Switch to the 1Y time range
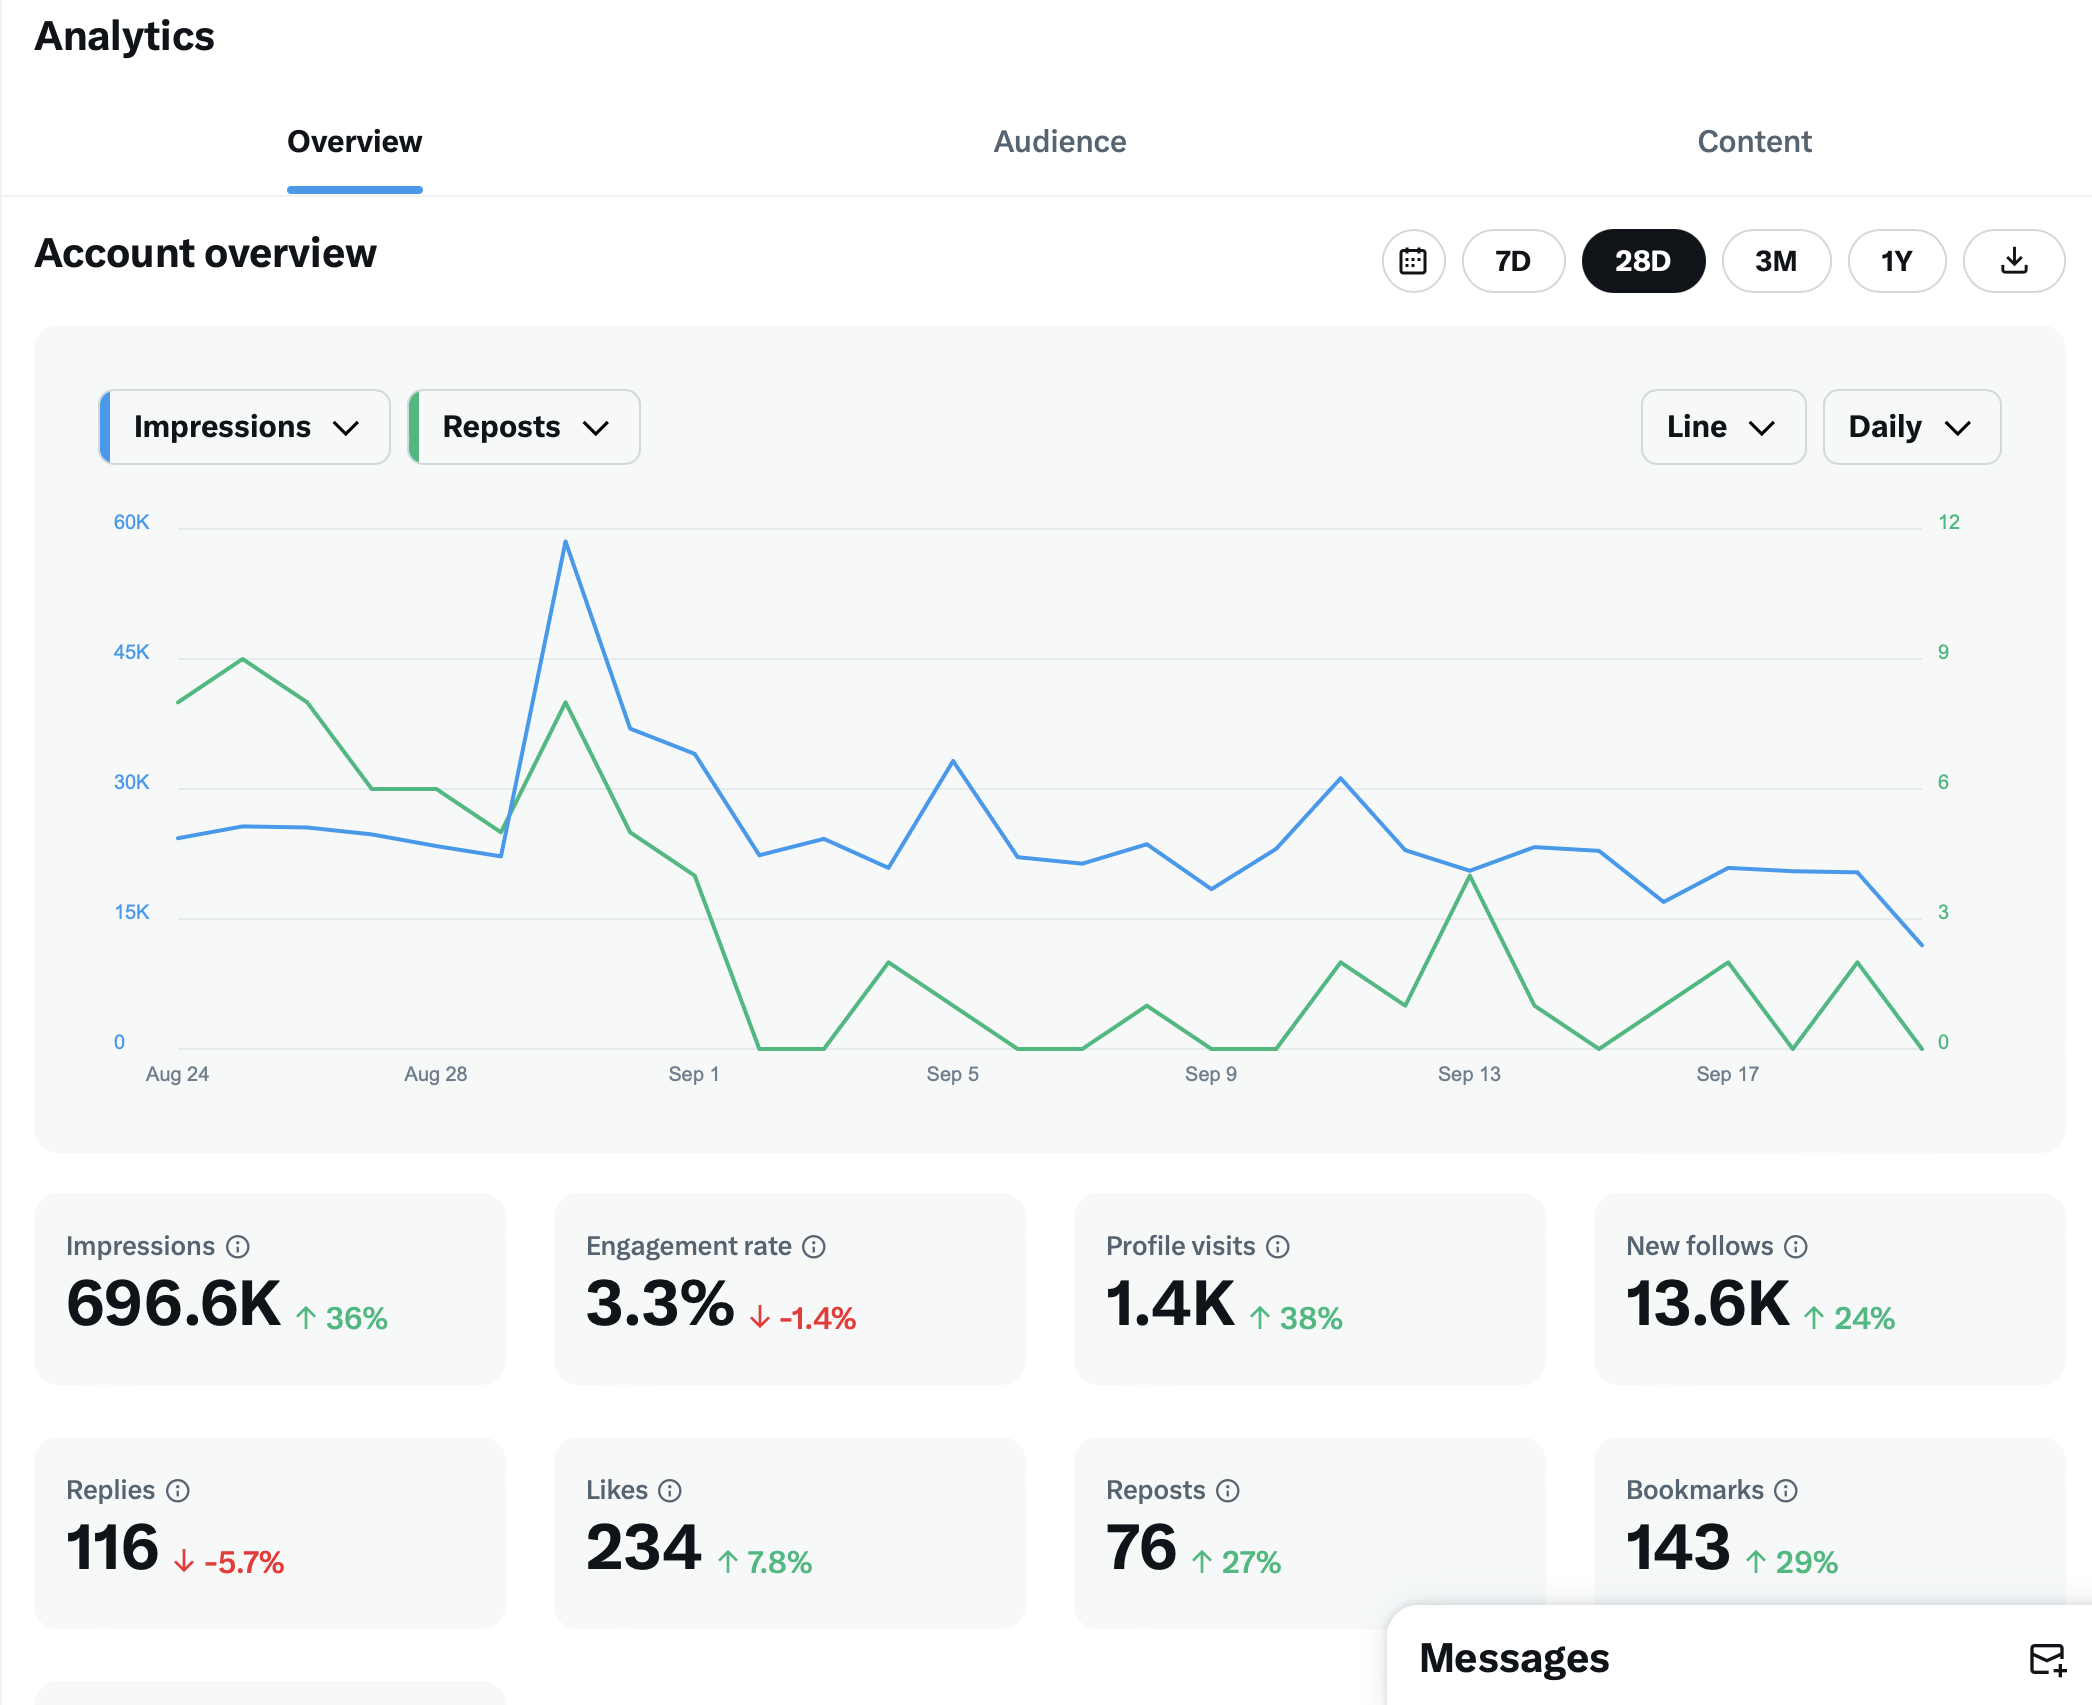Viewport: 2092px width, 1705px height. [1896, 261]
